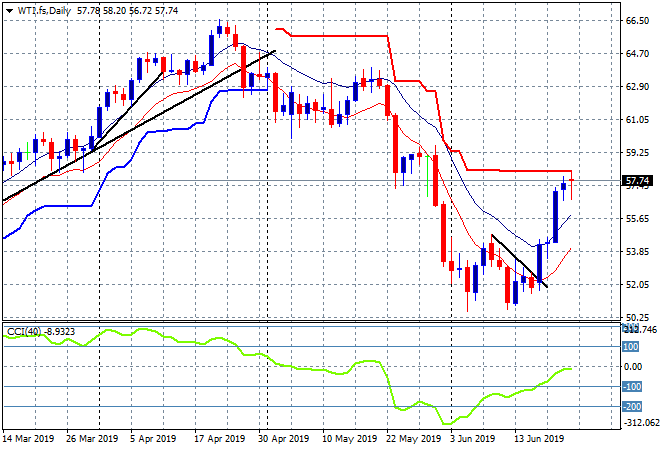Select the thick red resistance step line

pos(387,36)
